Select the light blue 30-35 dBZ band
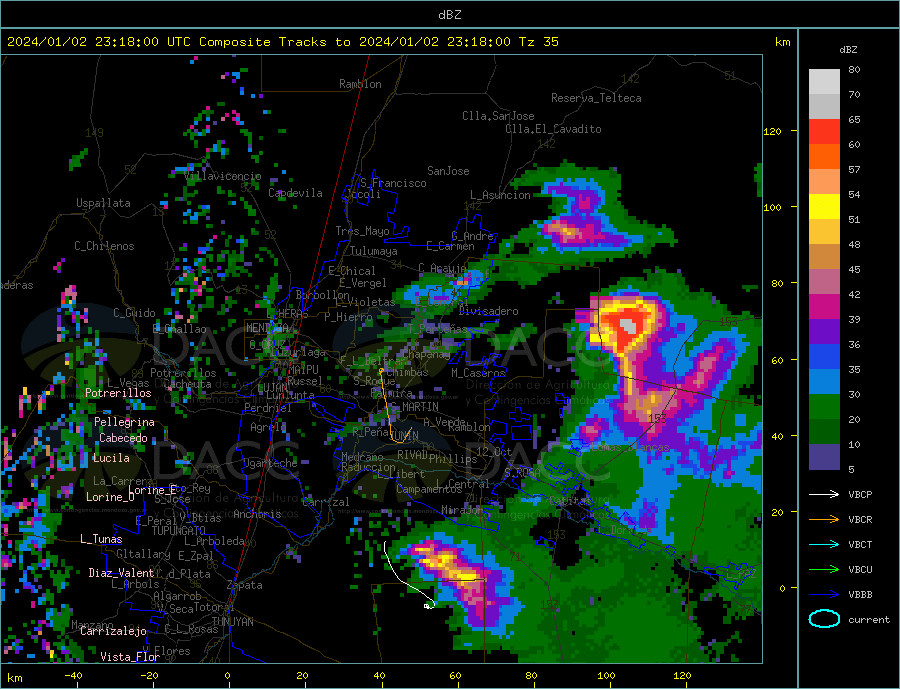This screenshot has height=689, width=900. click(x=824, y=382)
